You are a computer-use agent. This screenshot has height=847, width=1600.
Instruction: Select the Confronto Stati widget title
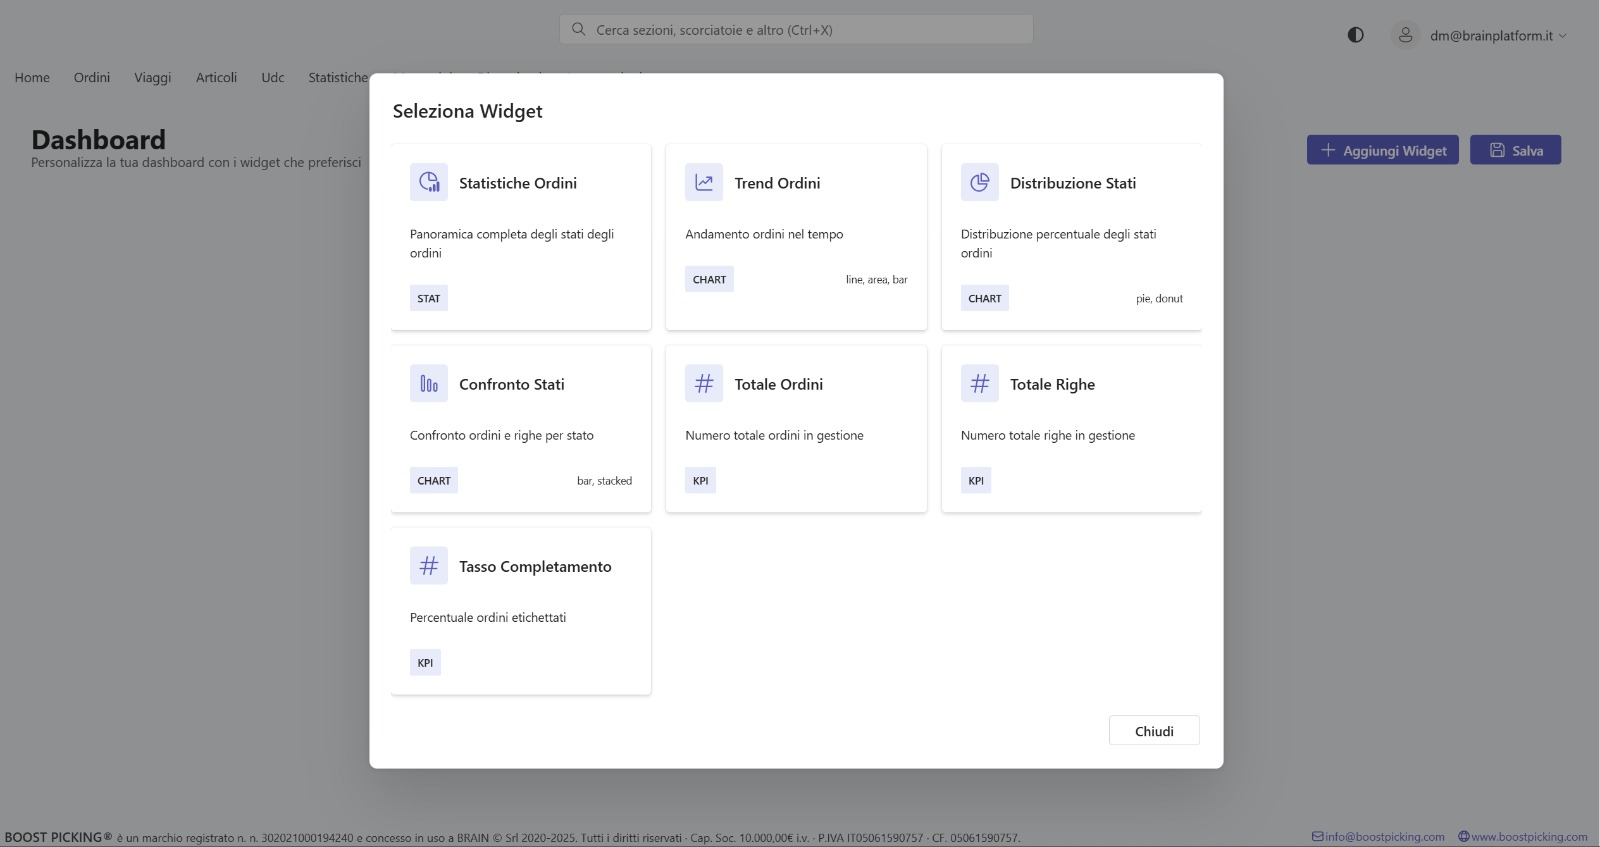point(512,384)
